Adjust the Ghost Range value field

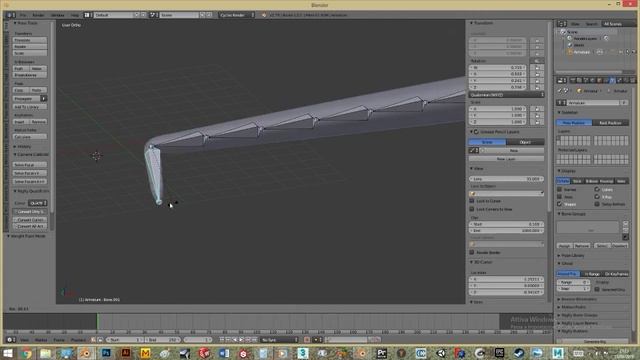click(x=573, y=282)
